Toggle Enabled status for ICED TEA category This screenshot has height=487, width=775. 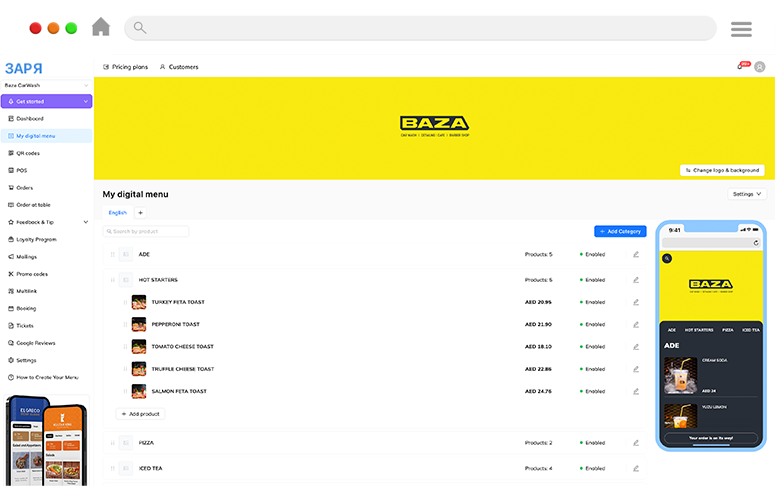592,468
